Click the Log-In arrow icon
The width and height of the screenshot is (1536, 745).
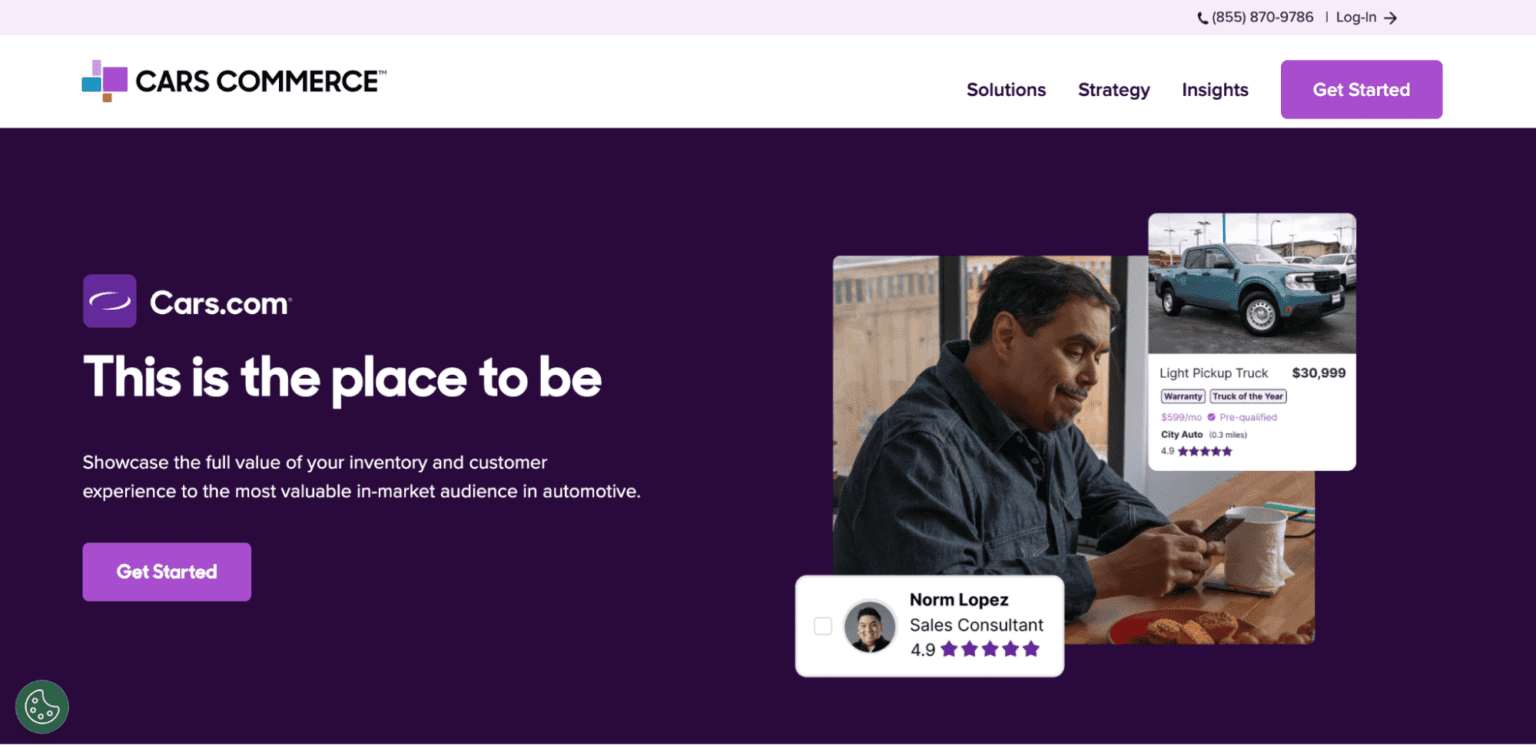1391,18
